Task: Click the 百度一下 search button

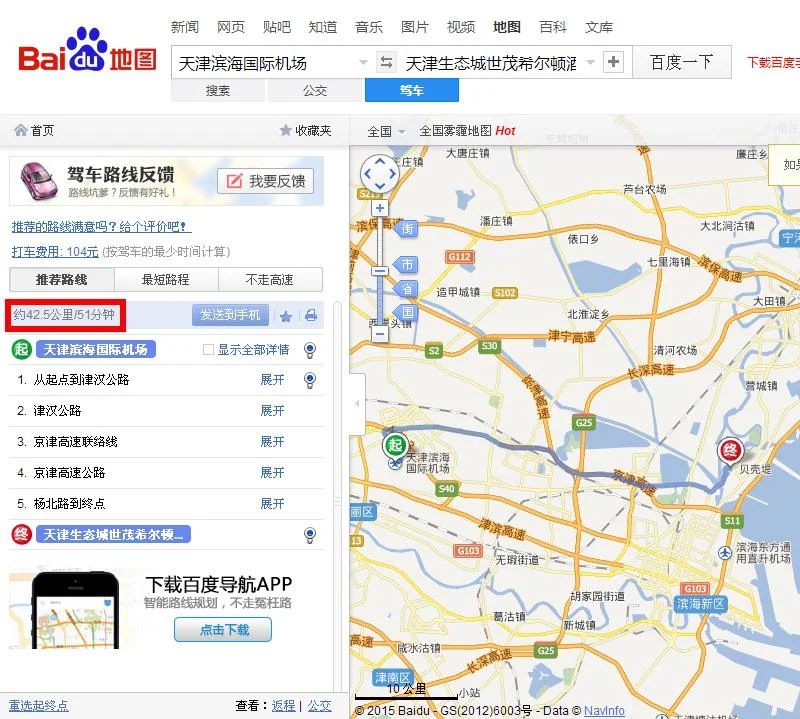Action: click(x=682, y=62)
